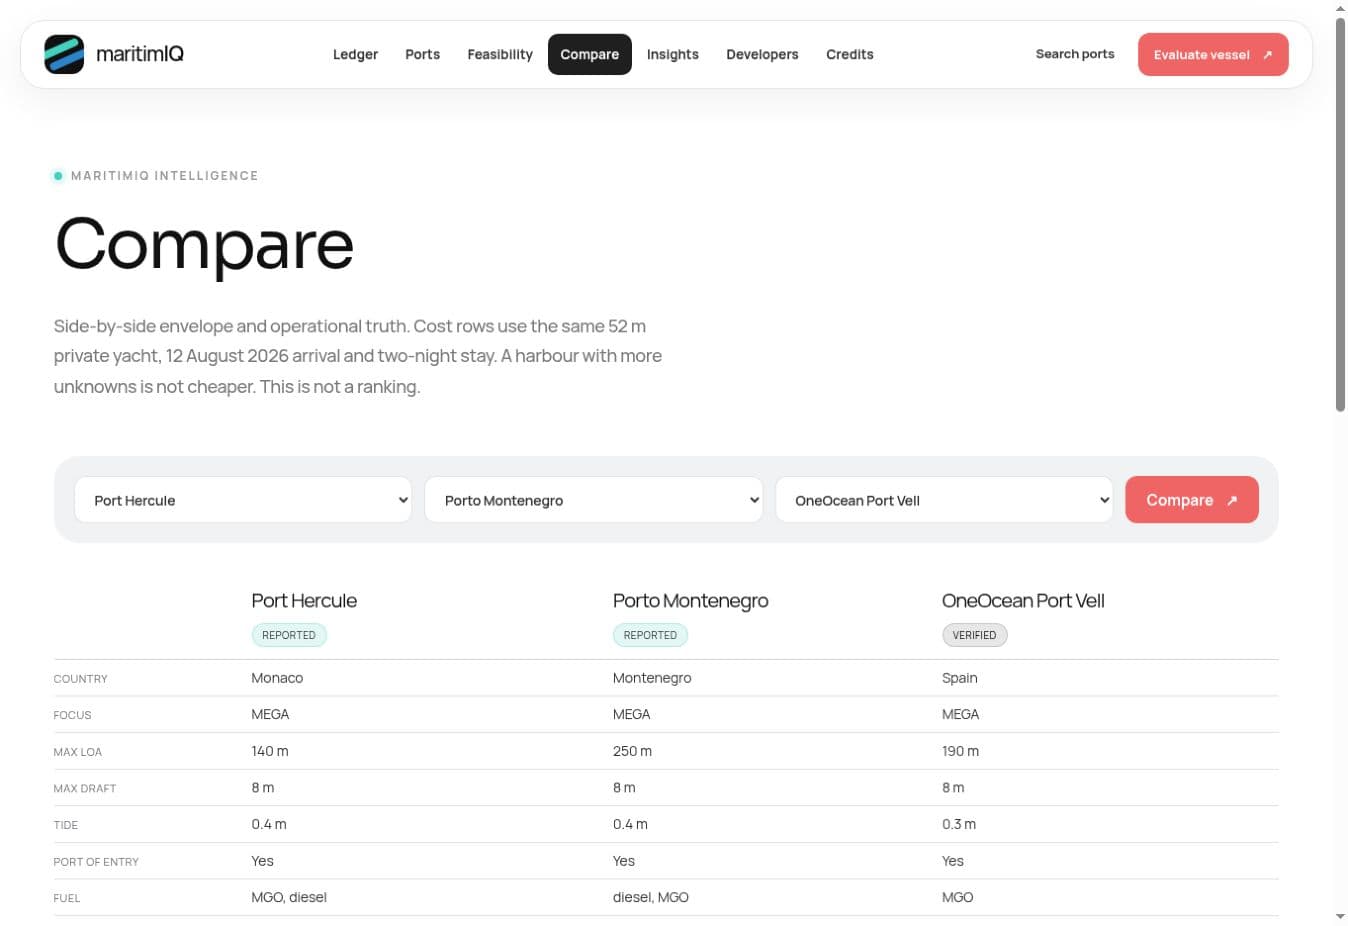Click the FUEL row label

pos(66,898)
